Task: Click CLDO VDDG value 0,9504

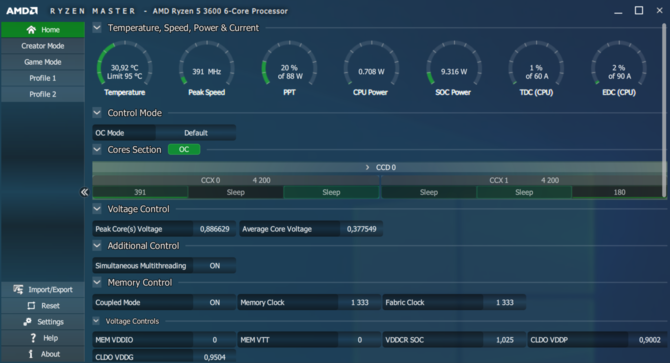Action: [215, 357]
